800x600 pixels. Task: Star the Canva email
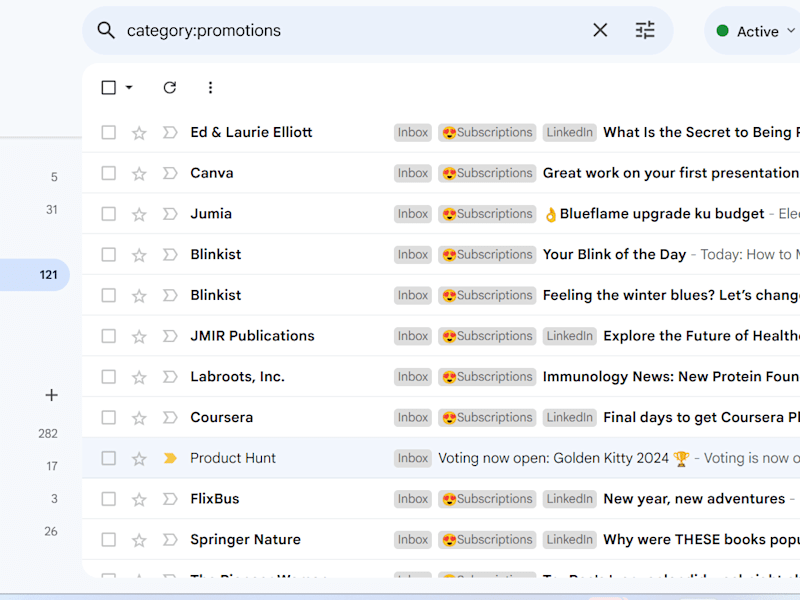point(139,174)
